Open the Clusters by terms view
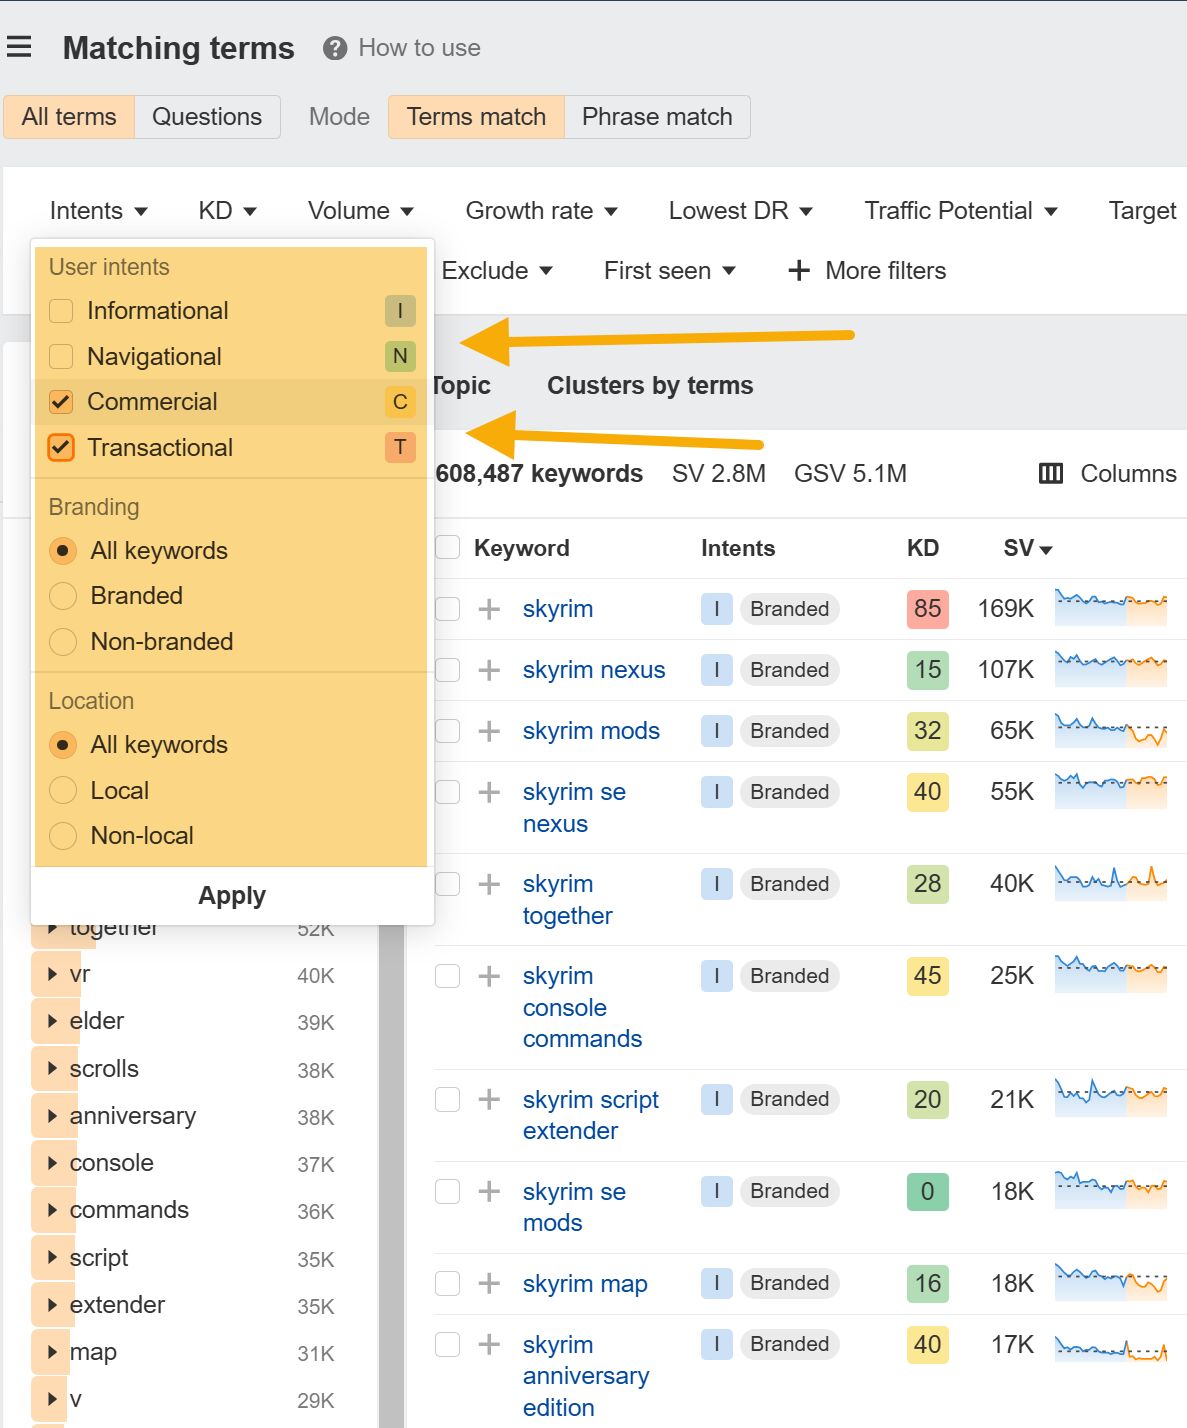This screenshot has width=1187, height=1428. (x=649, y=385)
